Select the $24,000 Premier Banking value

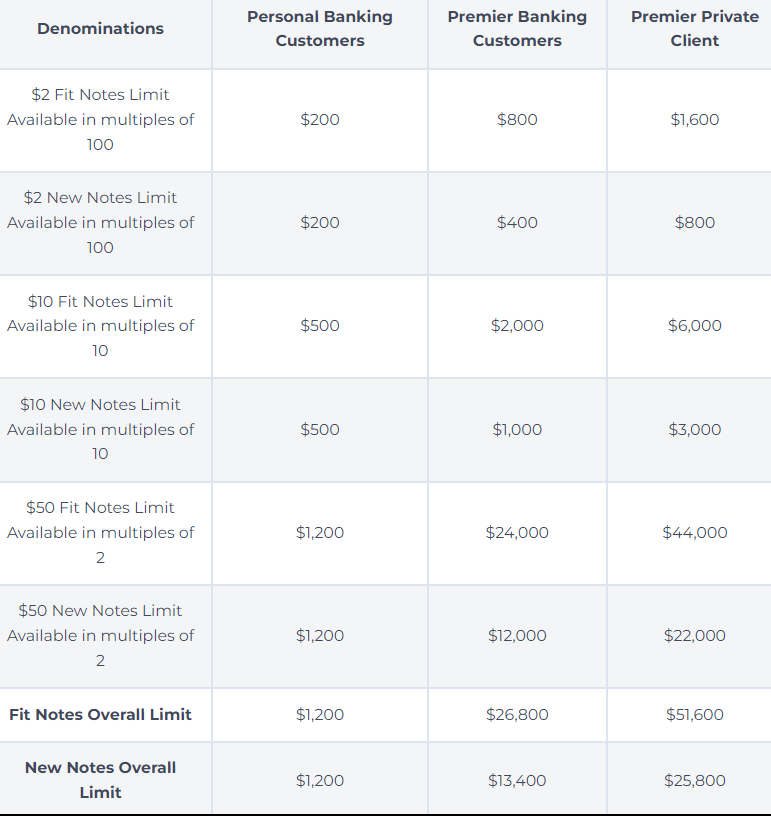point(517,533)
